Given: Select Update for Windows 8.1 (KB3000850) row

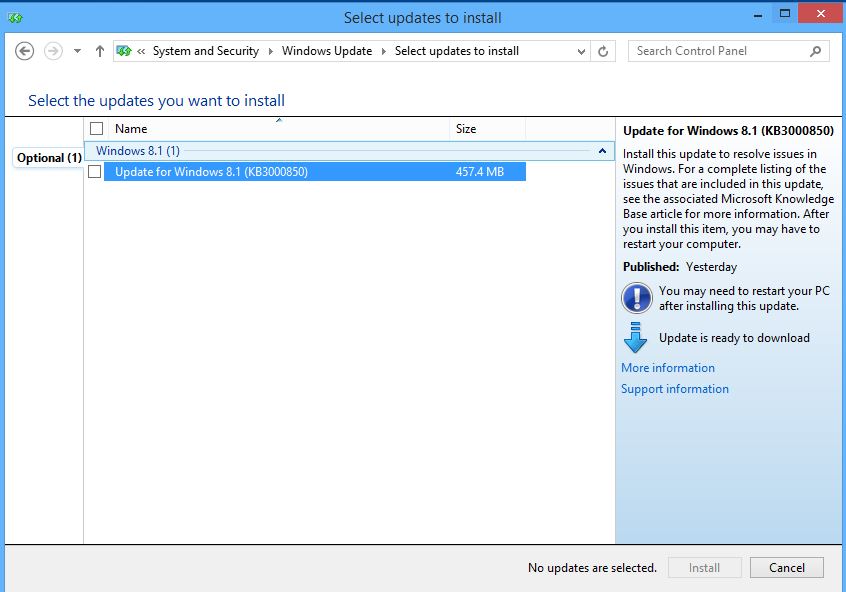Looking at the screenshot, I should pos(315,172).
